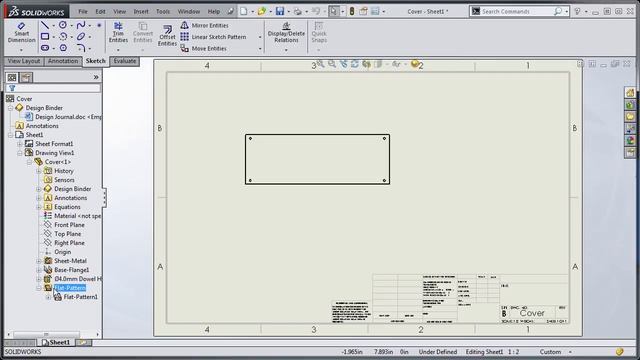Click Offset Entities tool
Screen dimensions: 640x360
pos(167,36)
